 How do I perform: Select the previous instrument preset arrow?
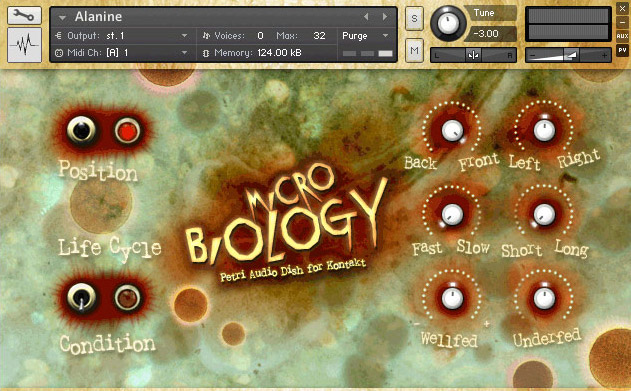366,16
